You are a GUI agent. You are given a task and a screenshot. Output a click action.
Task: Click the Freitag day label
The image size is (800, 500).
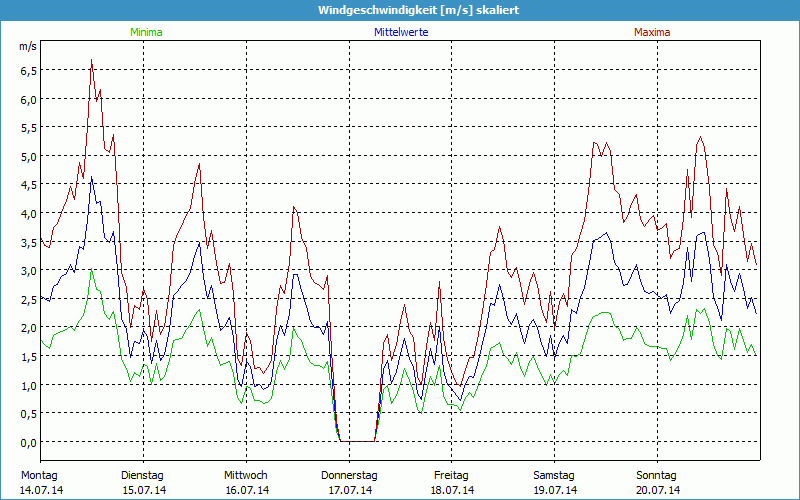click(x=451, y=476)
